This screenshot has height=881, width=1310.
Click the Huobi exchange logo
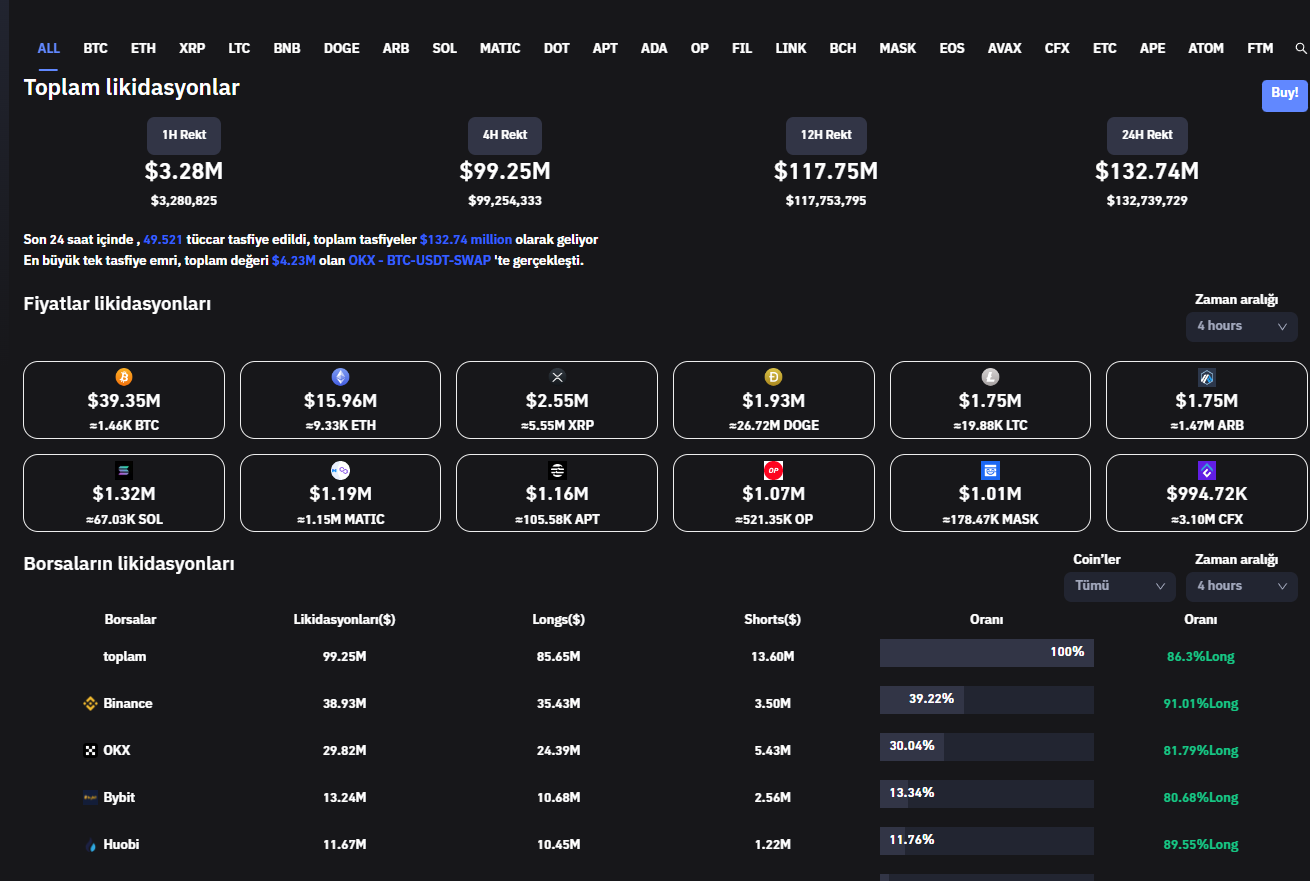90,845
